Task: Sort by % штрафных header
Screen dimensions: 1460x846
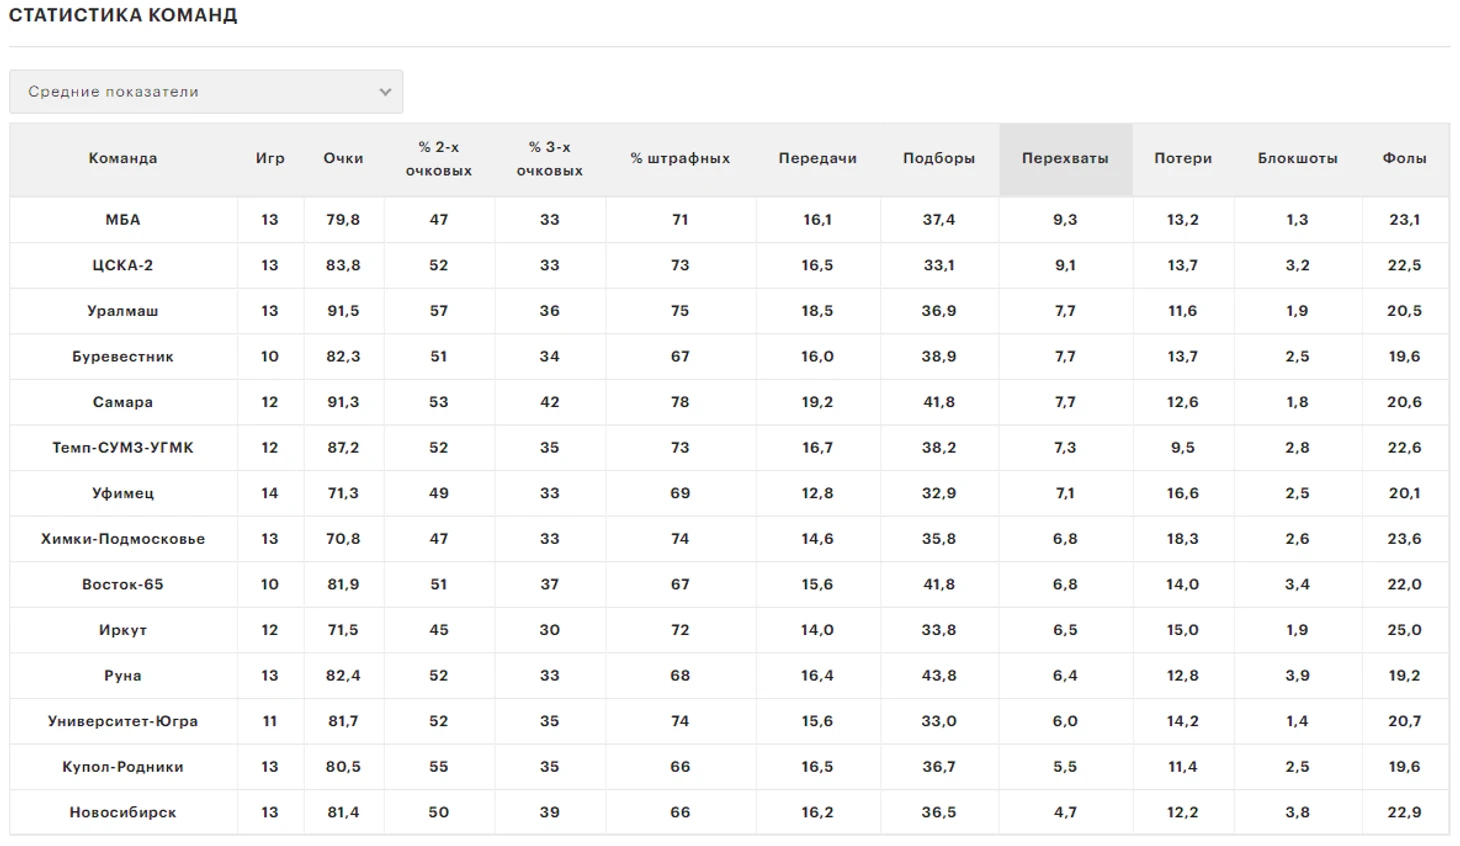Action: coord(680,158)
